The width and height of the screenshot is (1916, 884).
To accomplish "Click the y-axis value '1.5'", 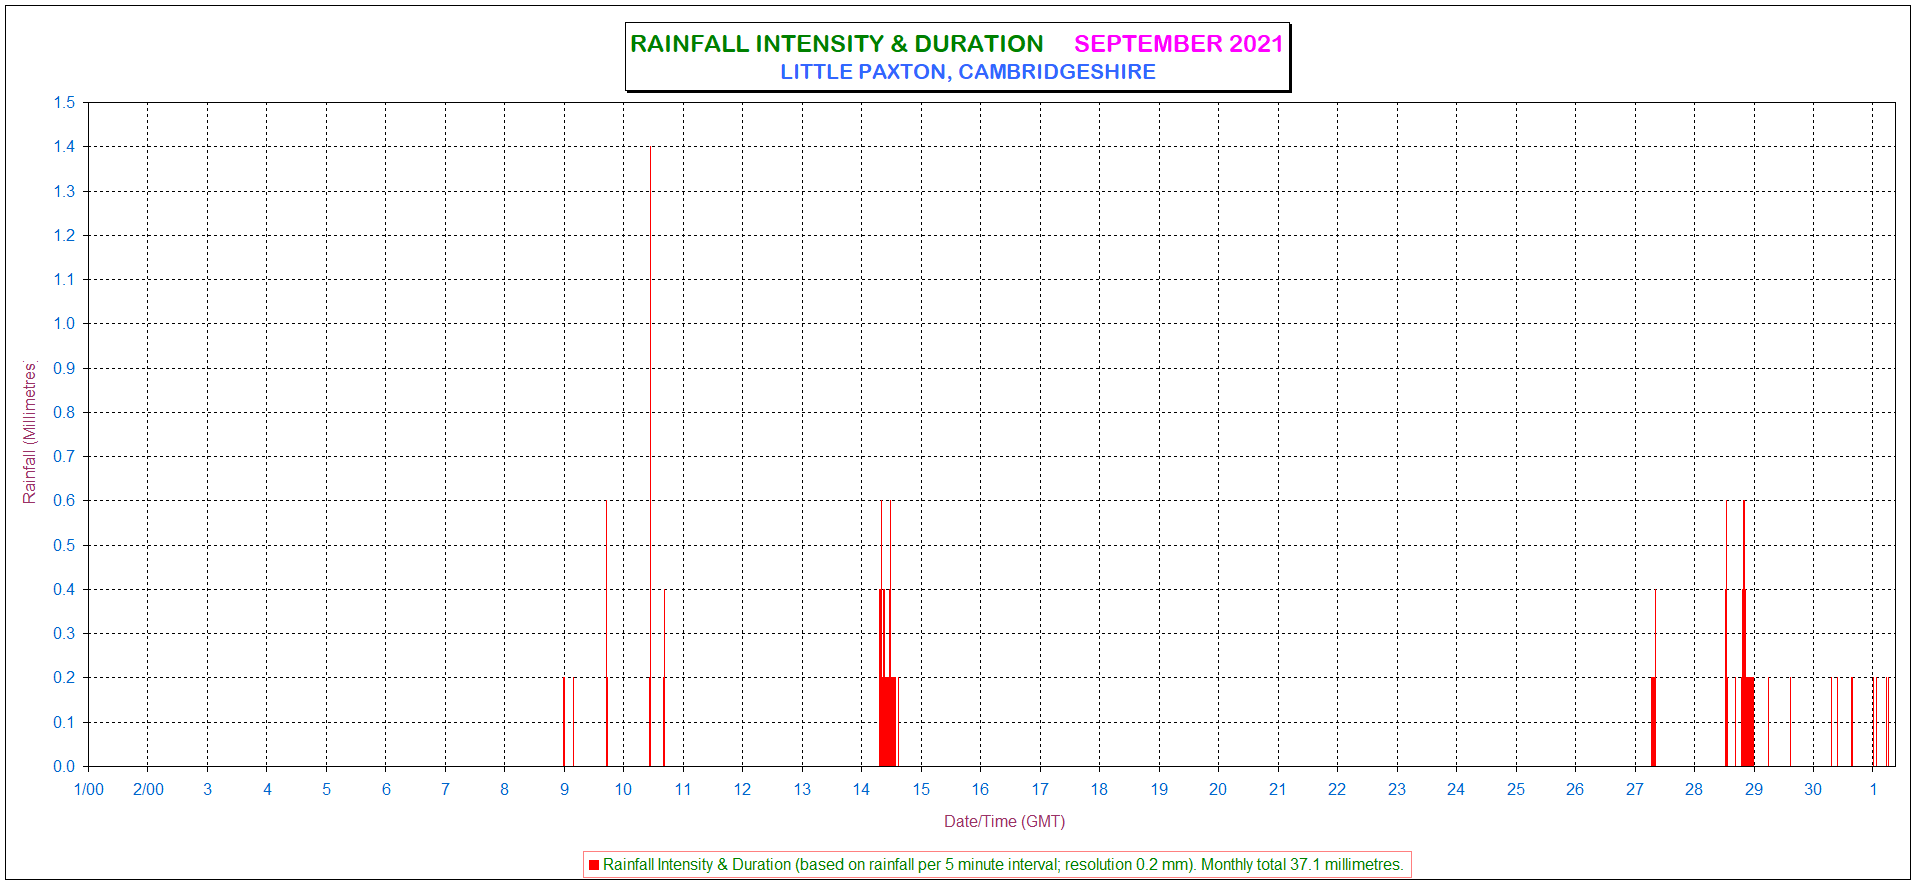I will (64, 102).
